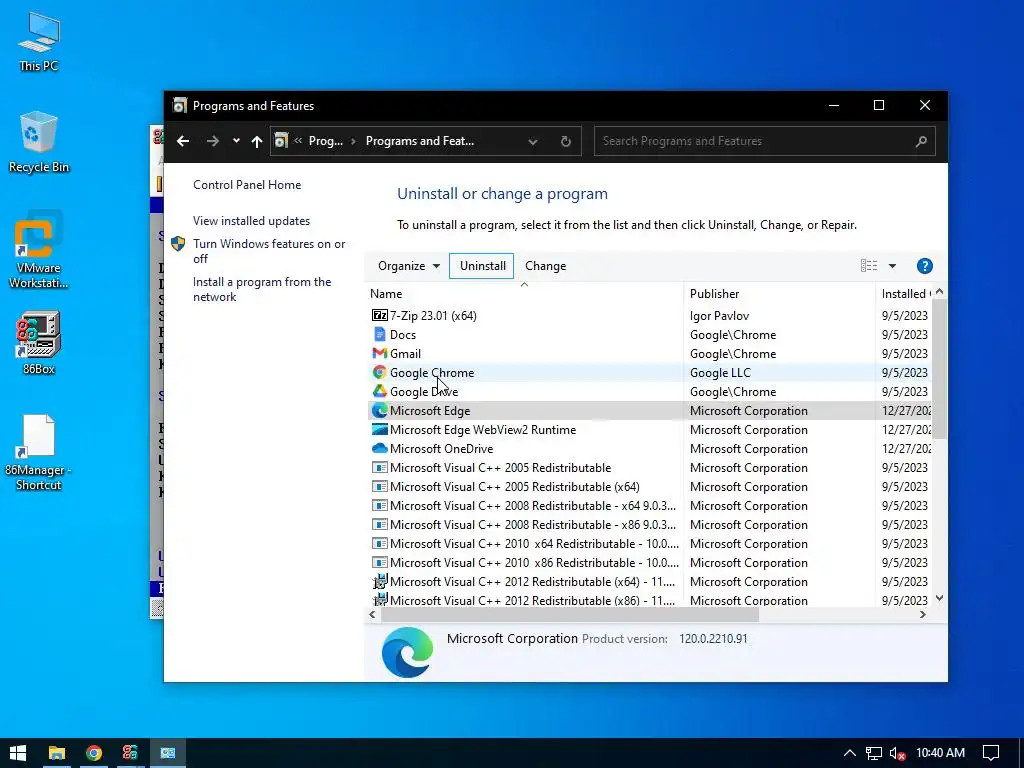The width and height of the screenshot is (1024, 768).
Task: Open the Organize dropdown menu
Action: [x=409, y=266]
